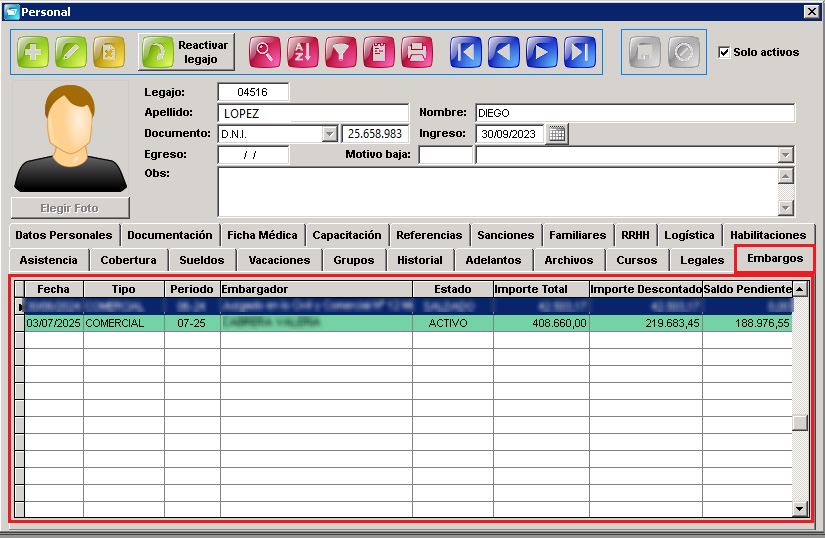Expand the Motivo baja dropdown
The width and height of the screenshot is (825, 538).
(786, 155)
